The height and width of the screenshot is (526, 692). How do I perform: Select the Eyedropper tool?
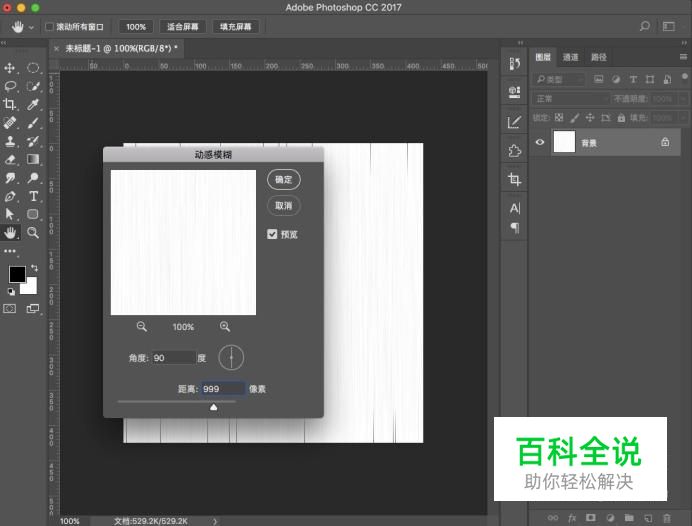point(33,104)
